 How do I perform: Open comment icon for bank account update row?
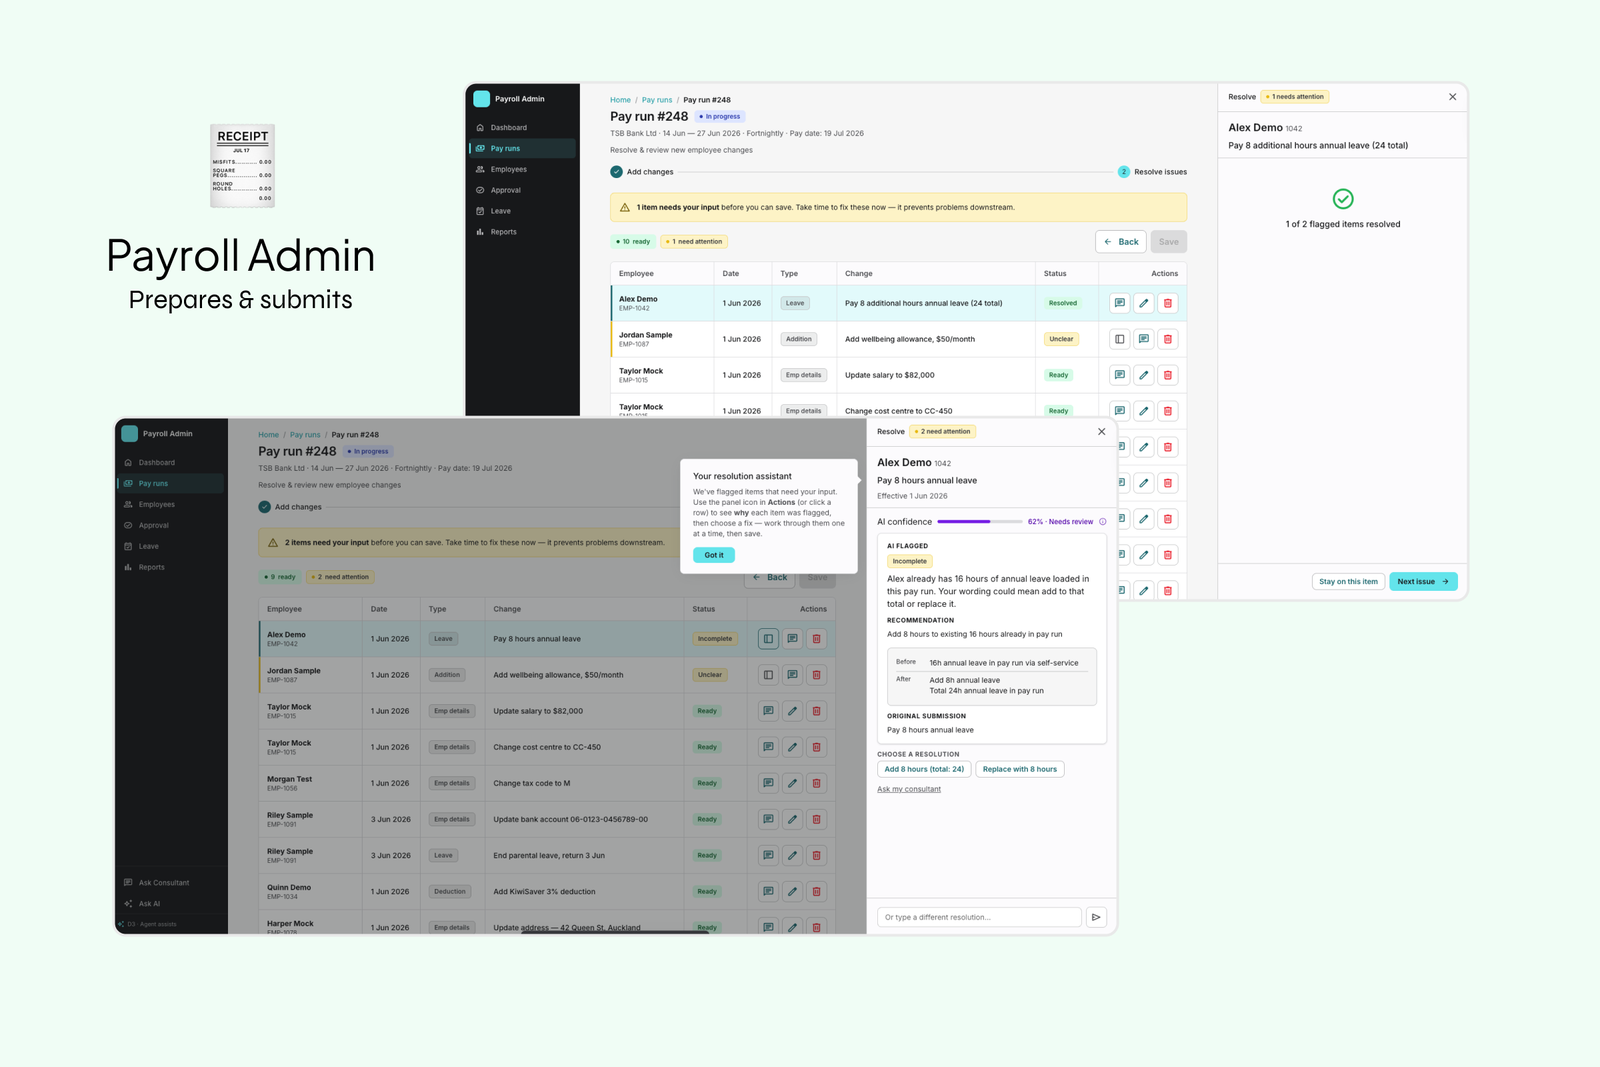(x=768, y=819)
